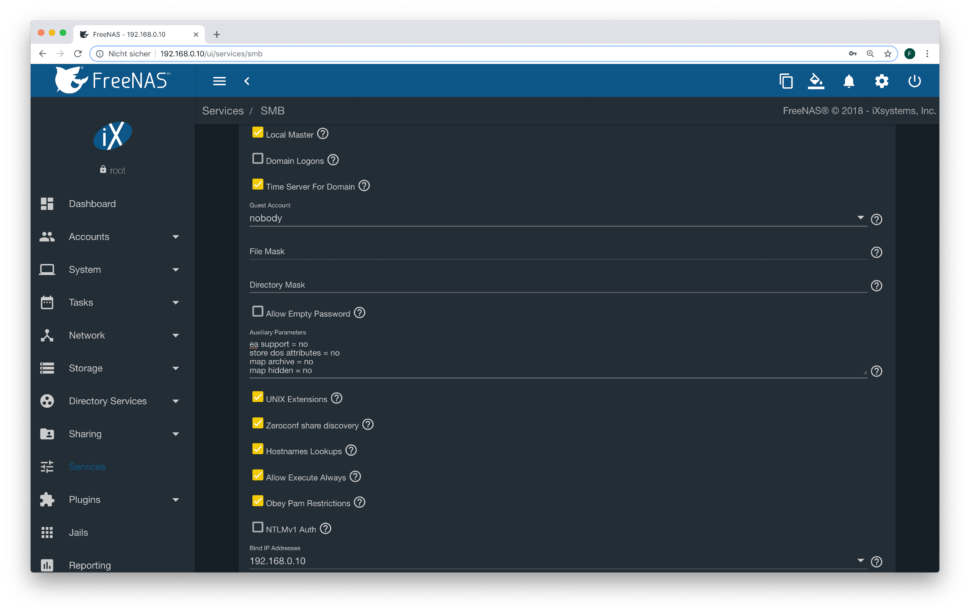Show help for Time Server For Domain
Image resolution: width=970 pixels, height=613 pixels.
tap(364, 186)
